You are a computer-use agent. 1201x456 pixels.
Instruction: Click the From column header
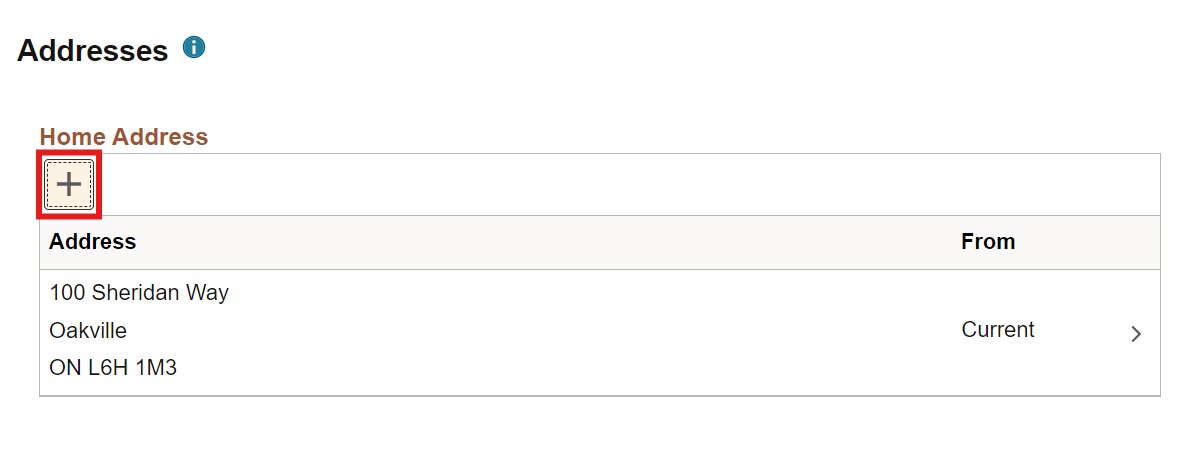click(987, 241)
